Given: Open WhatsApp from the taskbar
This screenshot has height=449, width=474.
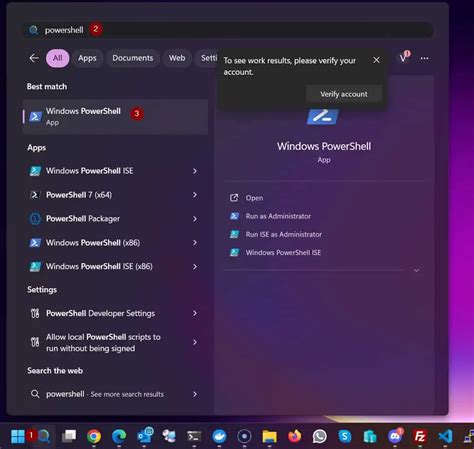Looking at the screenshot, I should pos(320,436).
